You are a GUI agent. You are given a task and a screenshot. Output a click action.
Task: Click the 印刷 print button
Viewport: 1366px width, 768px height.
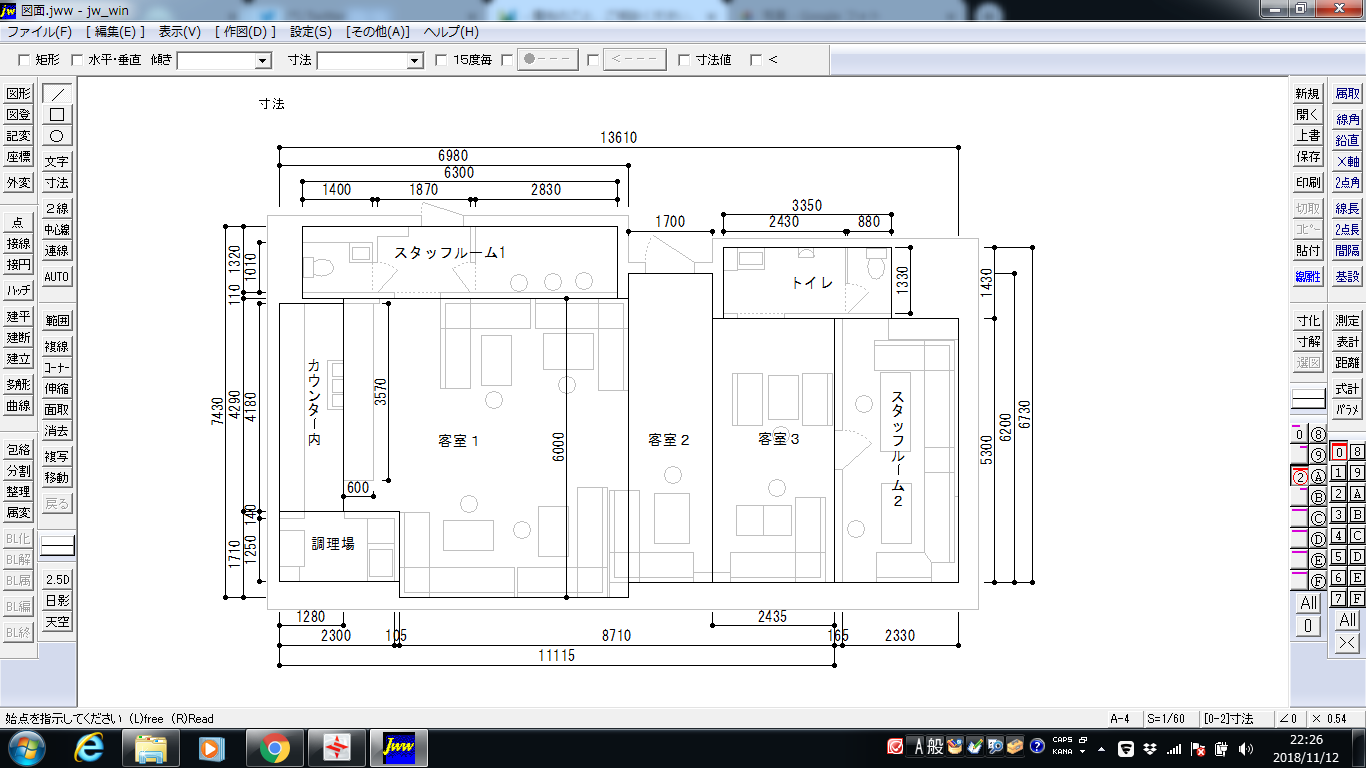coord(1308,183)
